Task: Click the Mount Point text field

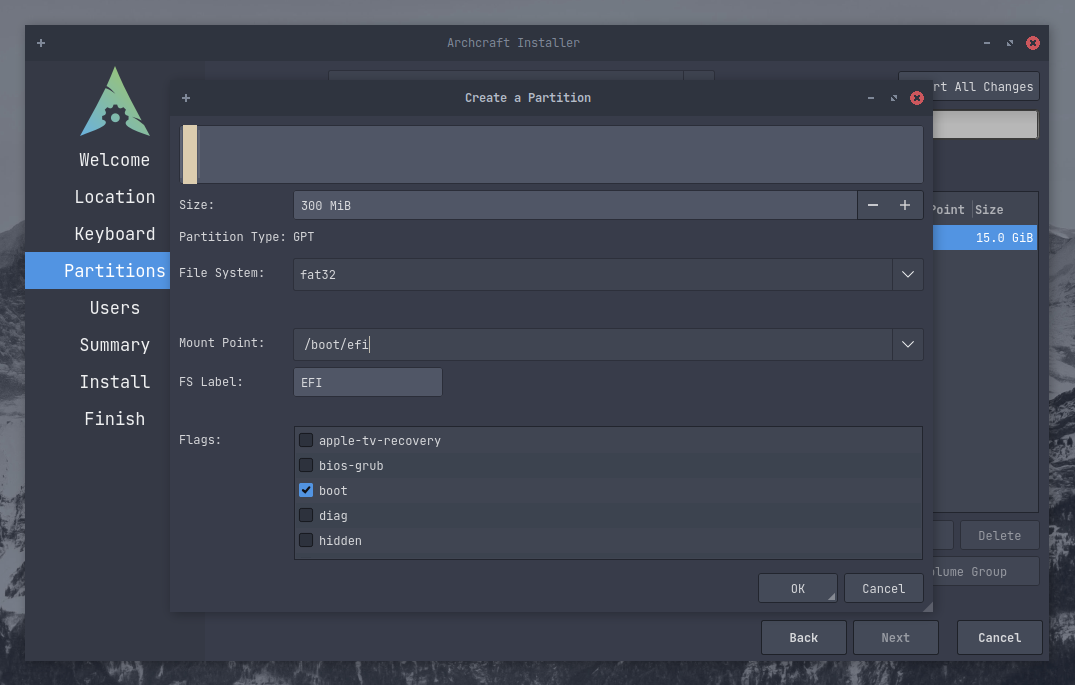Action: 593,344
